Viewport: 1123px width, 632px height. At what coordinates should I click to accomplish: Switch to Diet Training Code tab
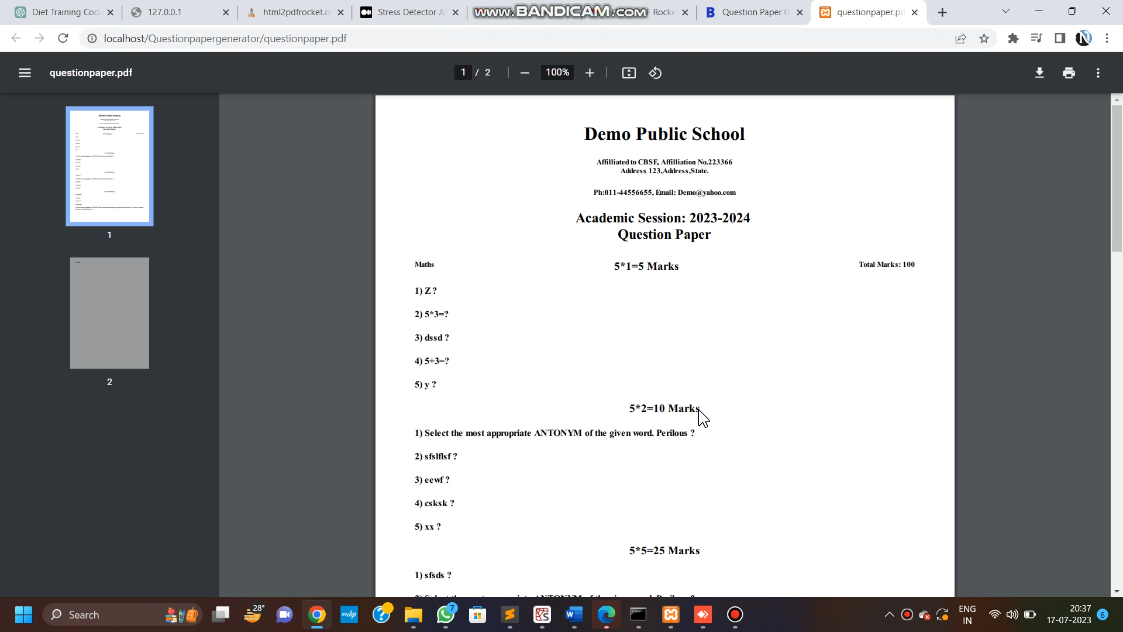pos(64,12)
